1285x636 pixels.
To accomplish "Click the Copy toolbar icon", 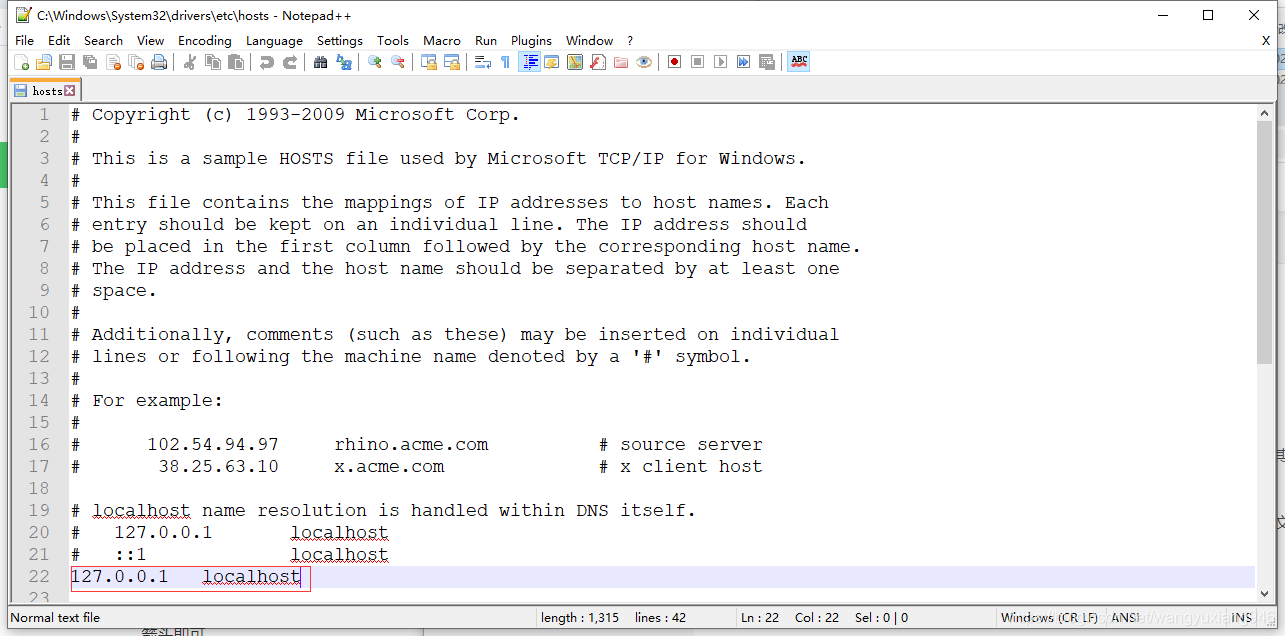I will click(213, 62).
